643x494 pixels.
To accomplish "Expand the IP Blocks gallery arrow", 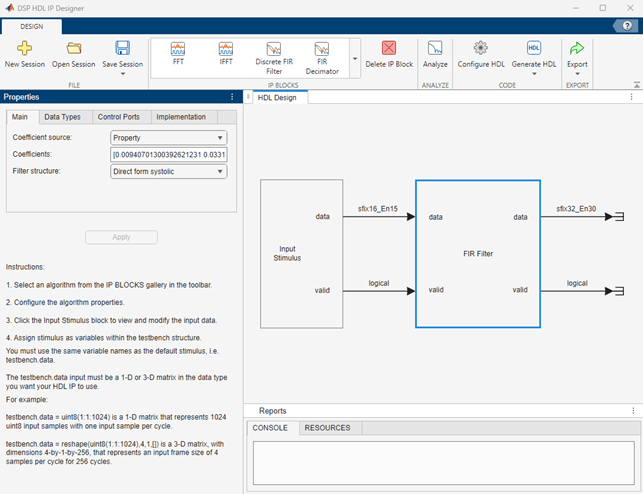I will [x=355, y=60].
